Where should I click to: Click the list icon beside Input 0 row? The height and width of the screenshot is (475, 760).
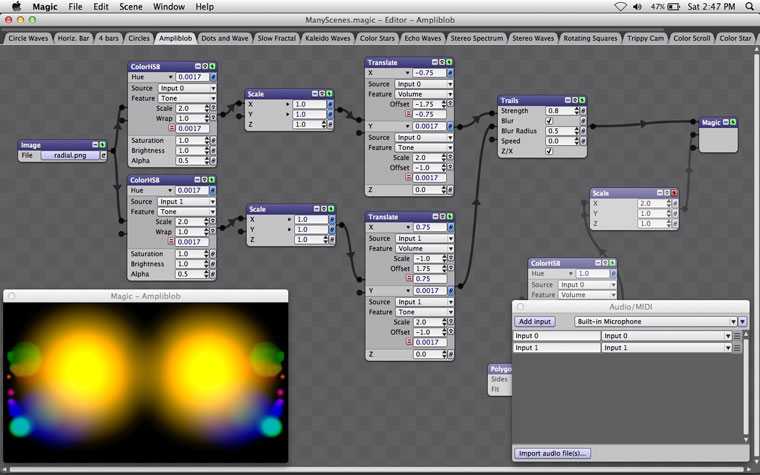(737, 336)
